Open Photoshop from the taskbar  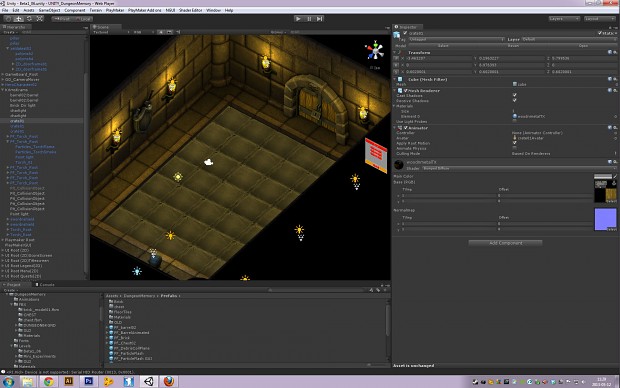click(x=89, y=382)
